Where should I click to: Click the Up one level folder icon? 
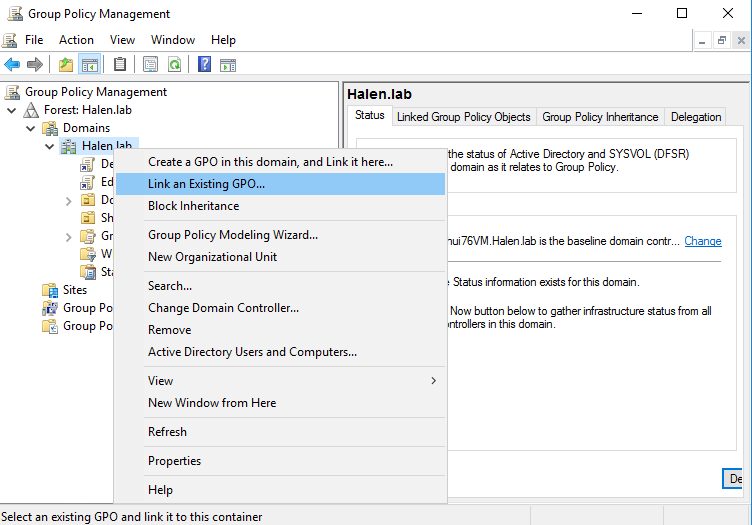coord(66,64)
